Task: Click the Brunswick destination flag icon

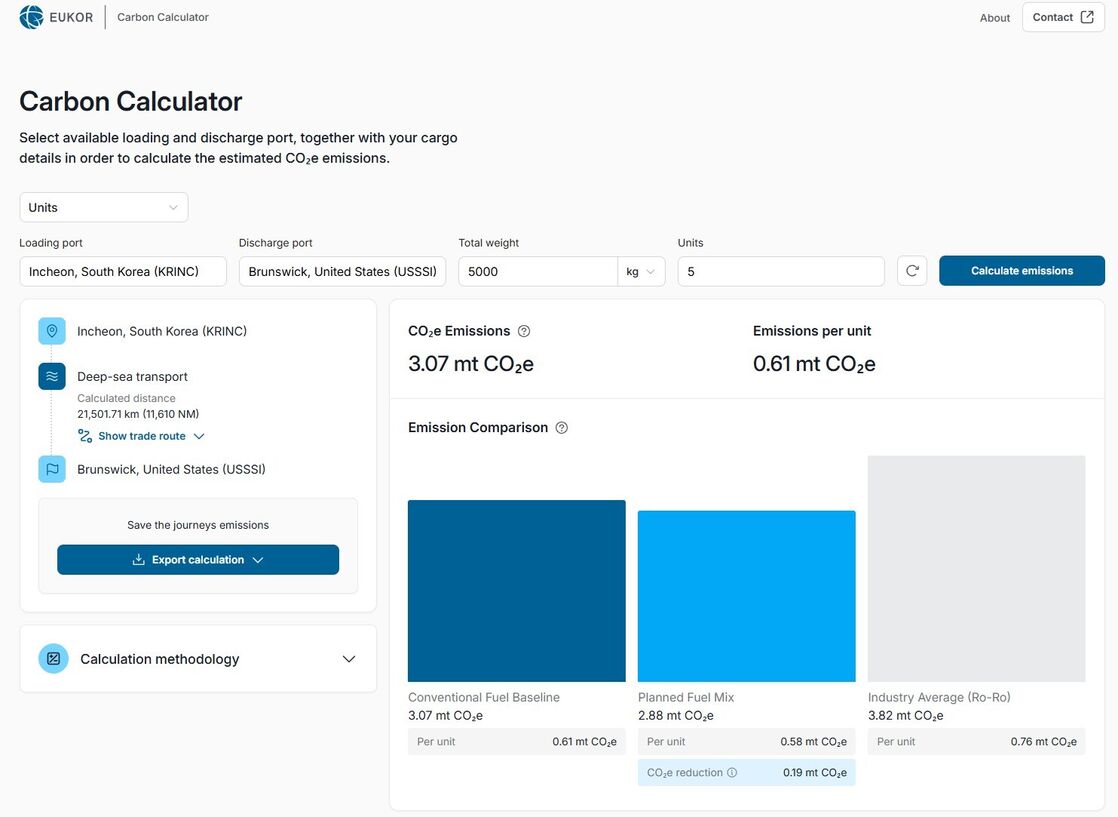Action: [x=51, y=468]
